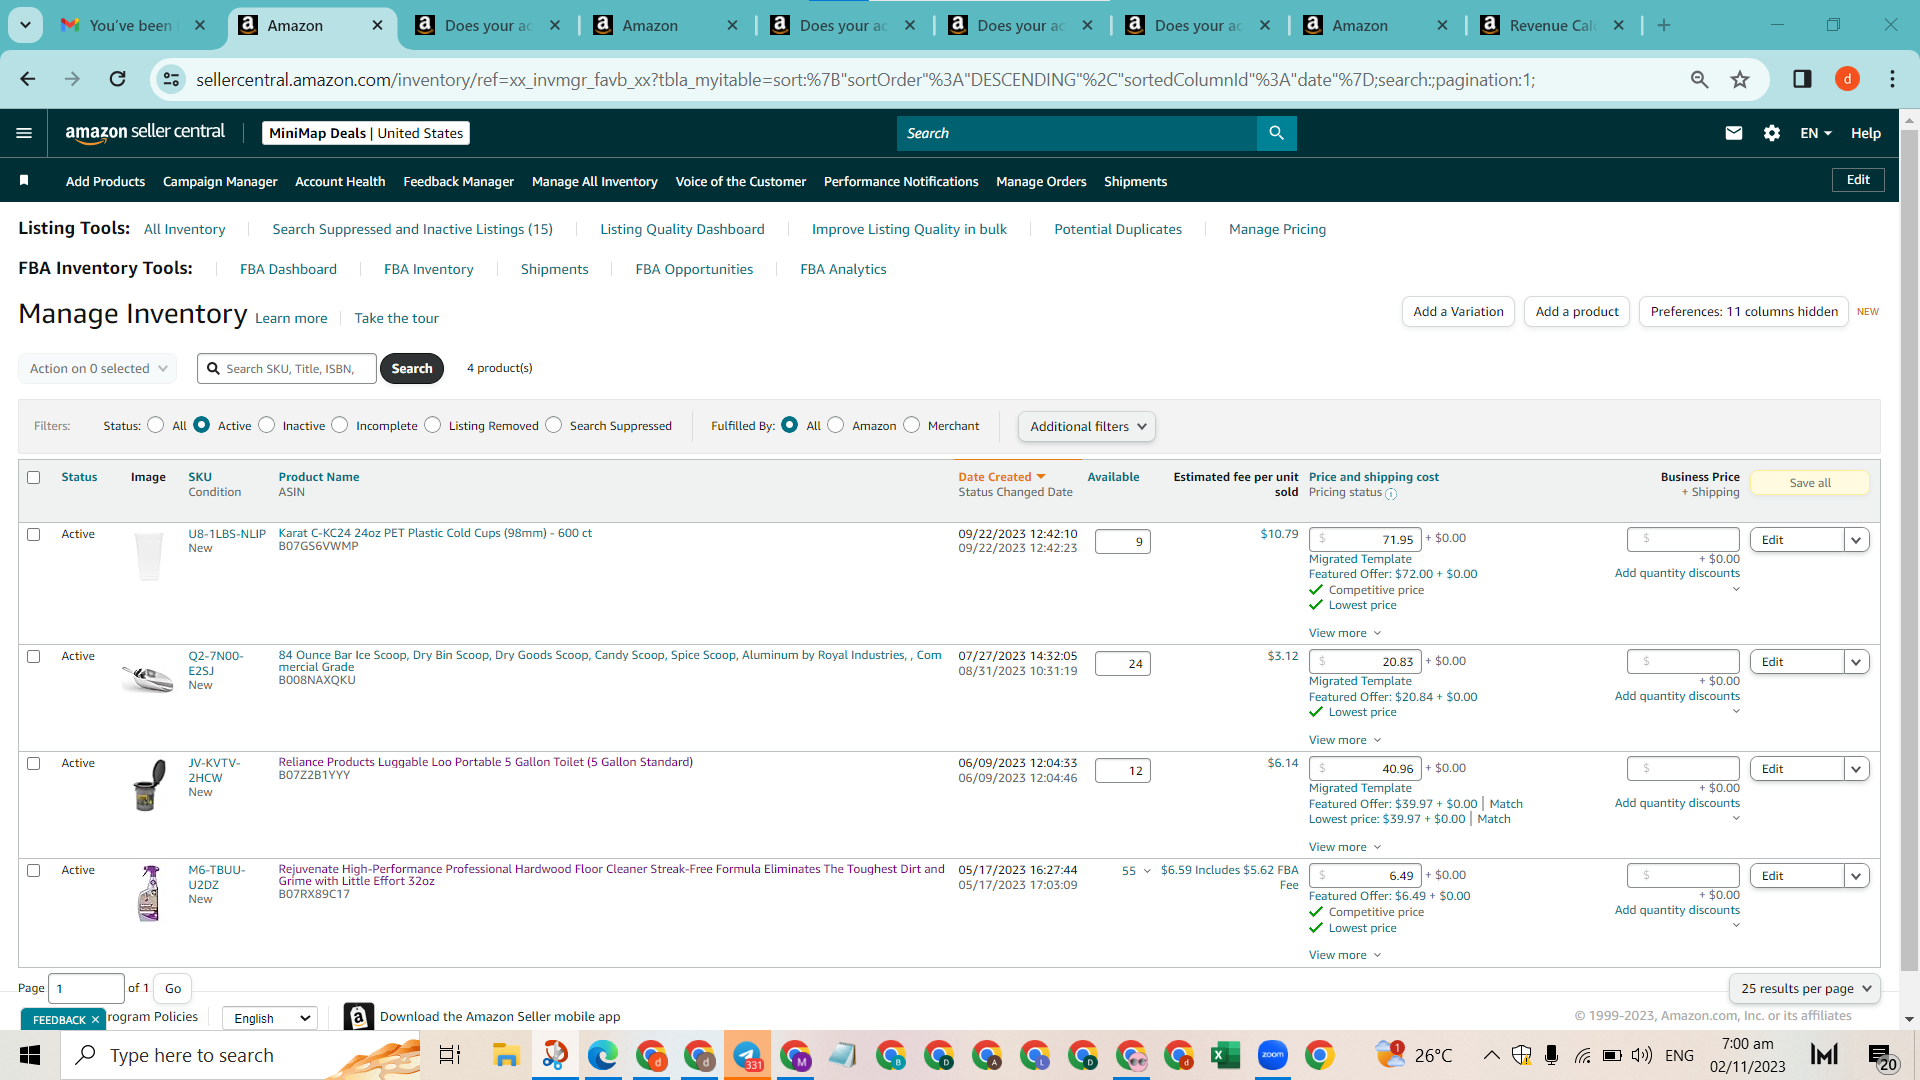Click the Add a product button
1920x1080 pixels.
click(x=1577, y=312)
